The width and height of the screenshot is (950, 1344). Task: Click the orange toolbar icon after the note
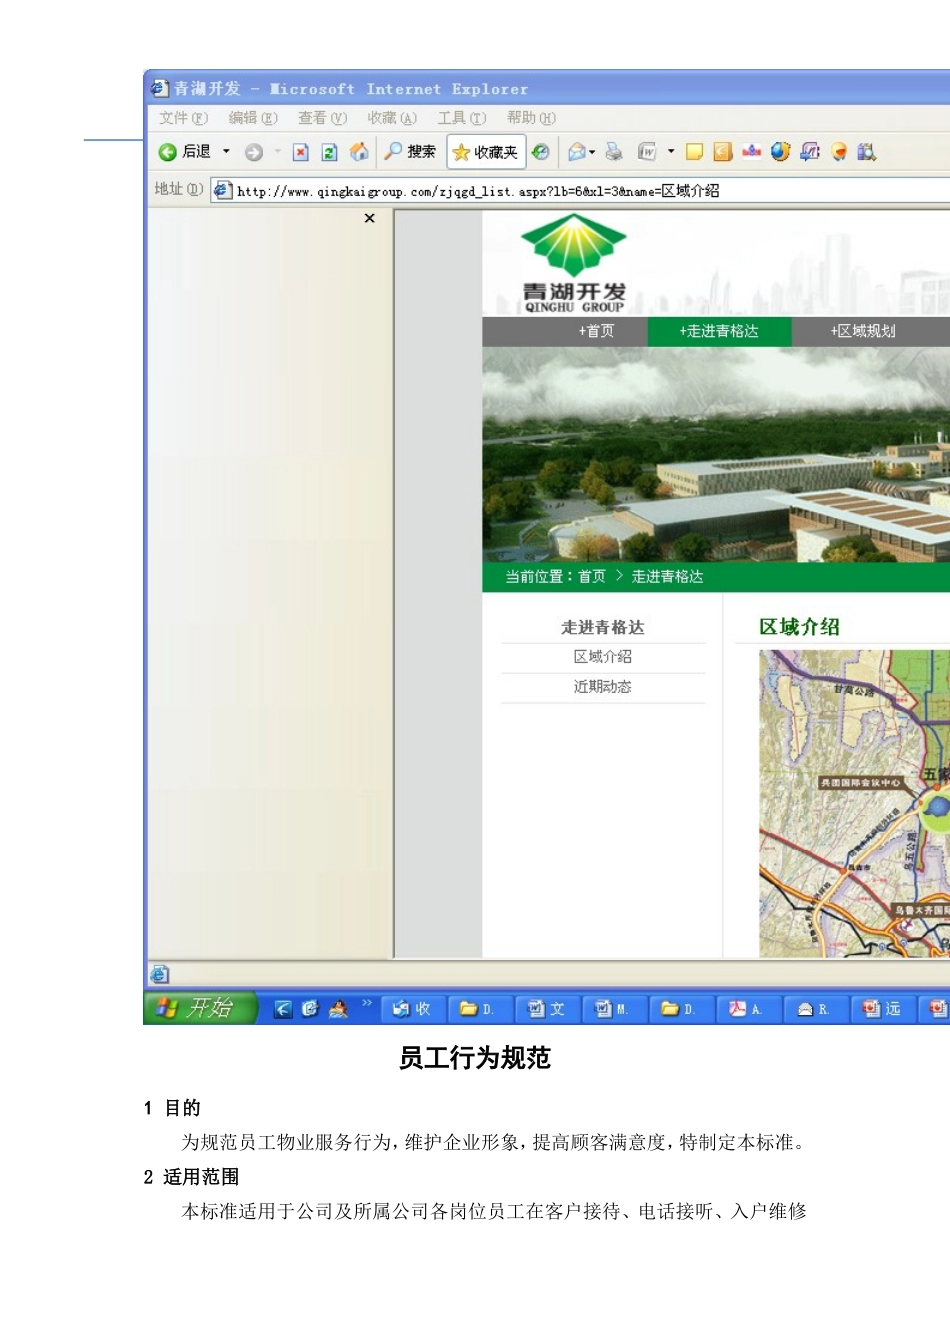[723, 152]
